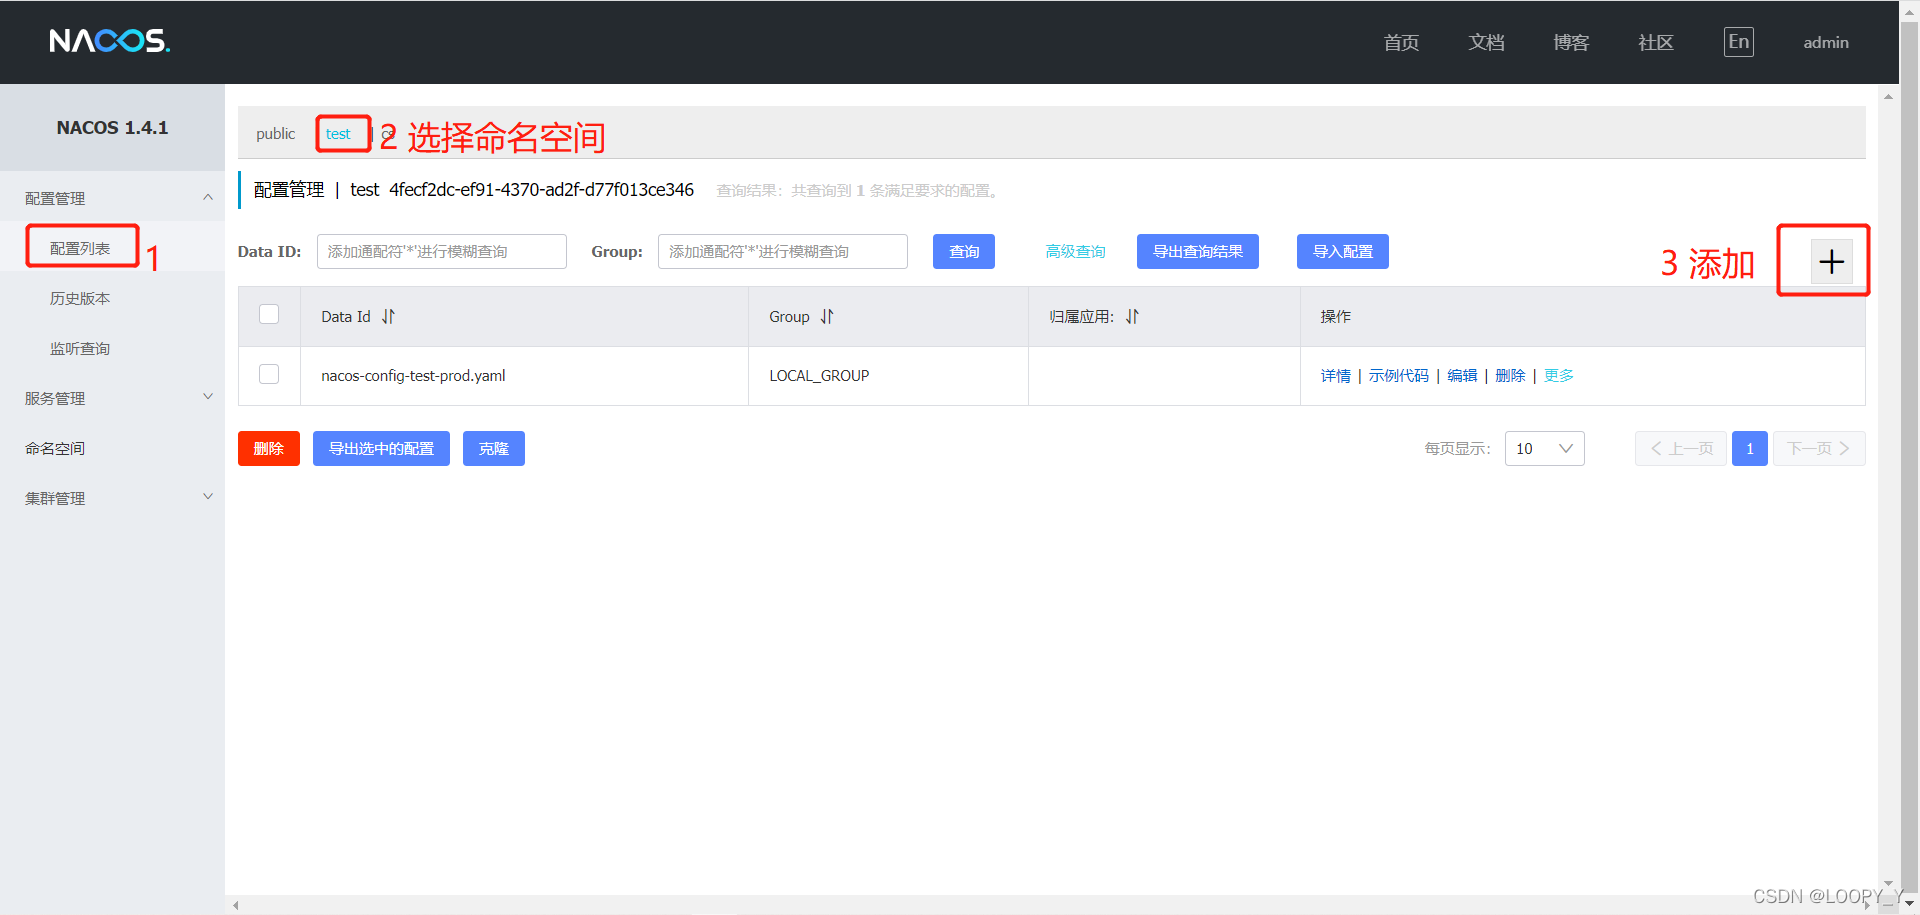1920x915 pixels.
Task: Open 博客 in top navigation
Action: [1571, 43]
